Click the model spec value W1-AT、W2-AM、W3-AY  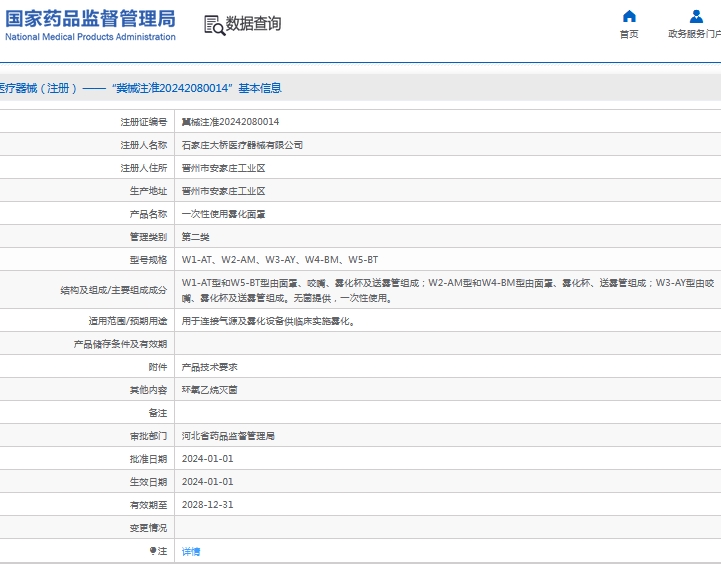(280, 260)
